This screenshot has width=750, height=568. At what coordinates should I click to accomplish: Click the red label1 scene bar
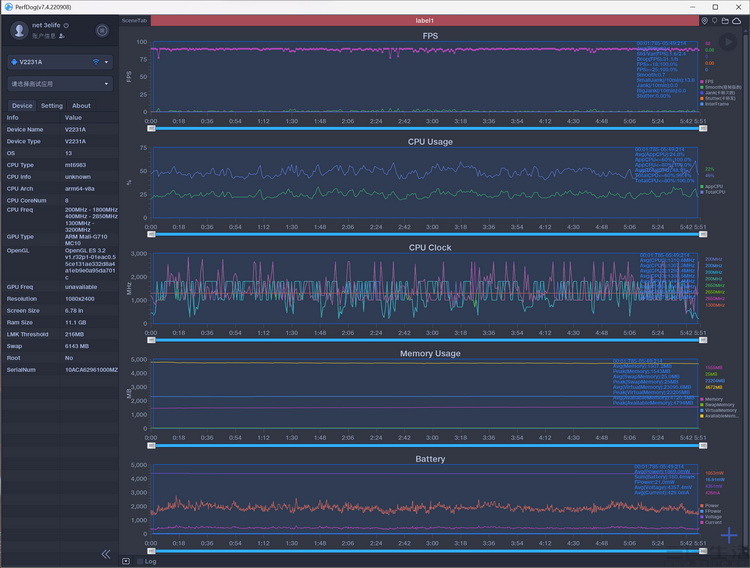(424, 21)
